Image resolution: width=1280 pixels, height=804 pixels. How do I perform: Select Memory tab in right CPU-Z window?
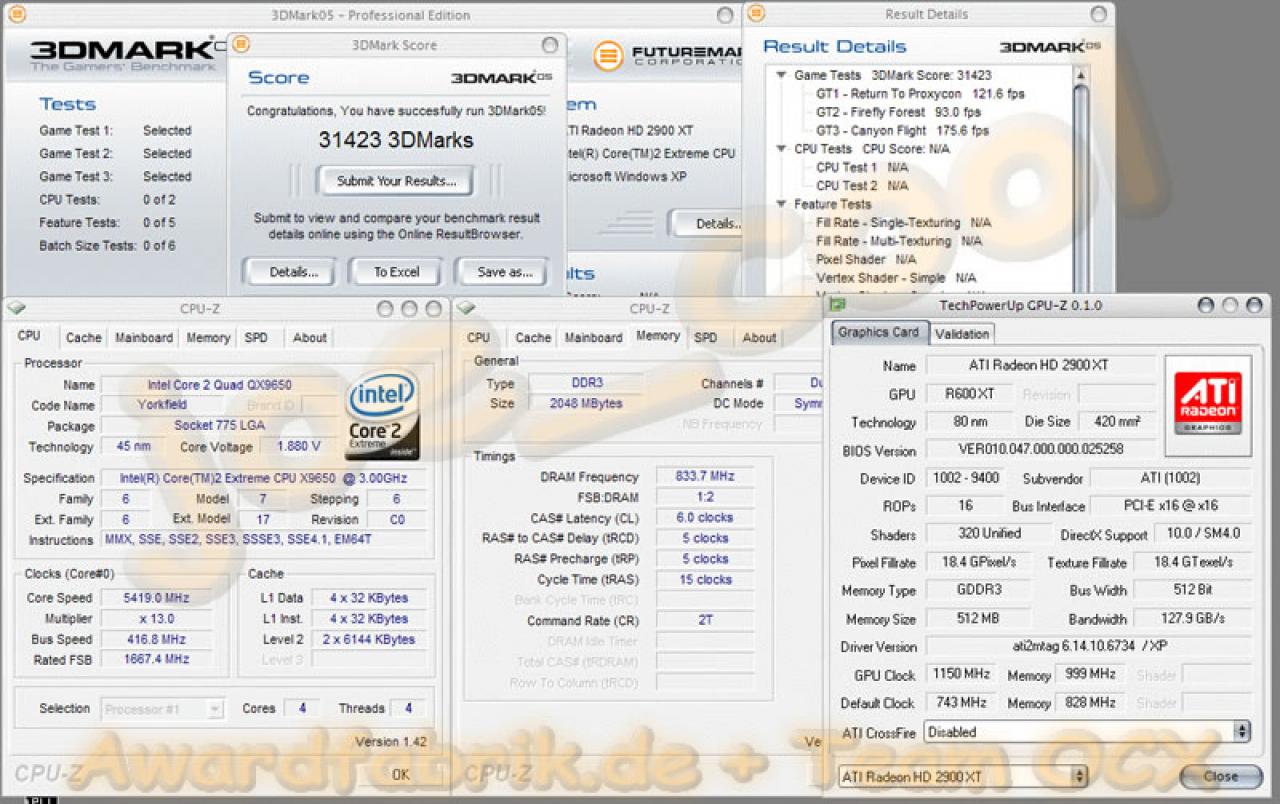pyautogui.click(x=658, y=336)
